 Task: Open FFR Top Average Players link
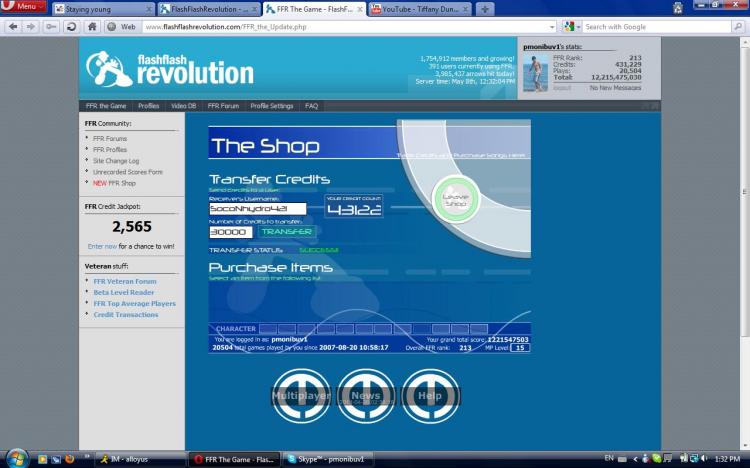coord(134,303)
